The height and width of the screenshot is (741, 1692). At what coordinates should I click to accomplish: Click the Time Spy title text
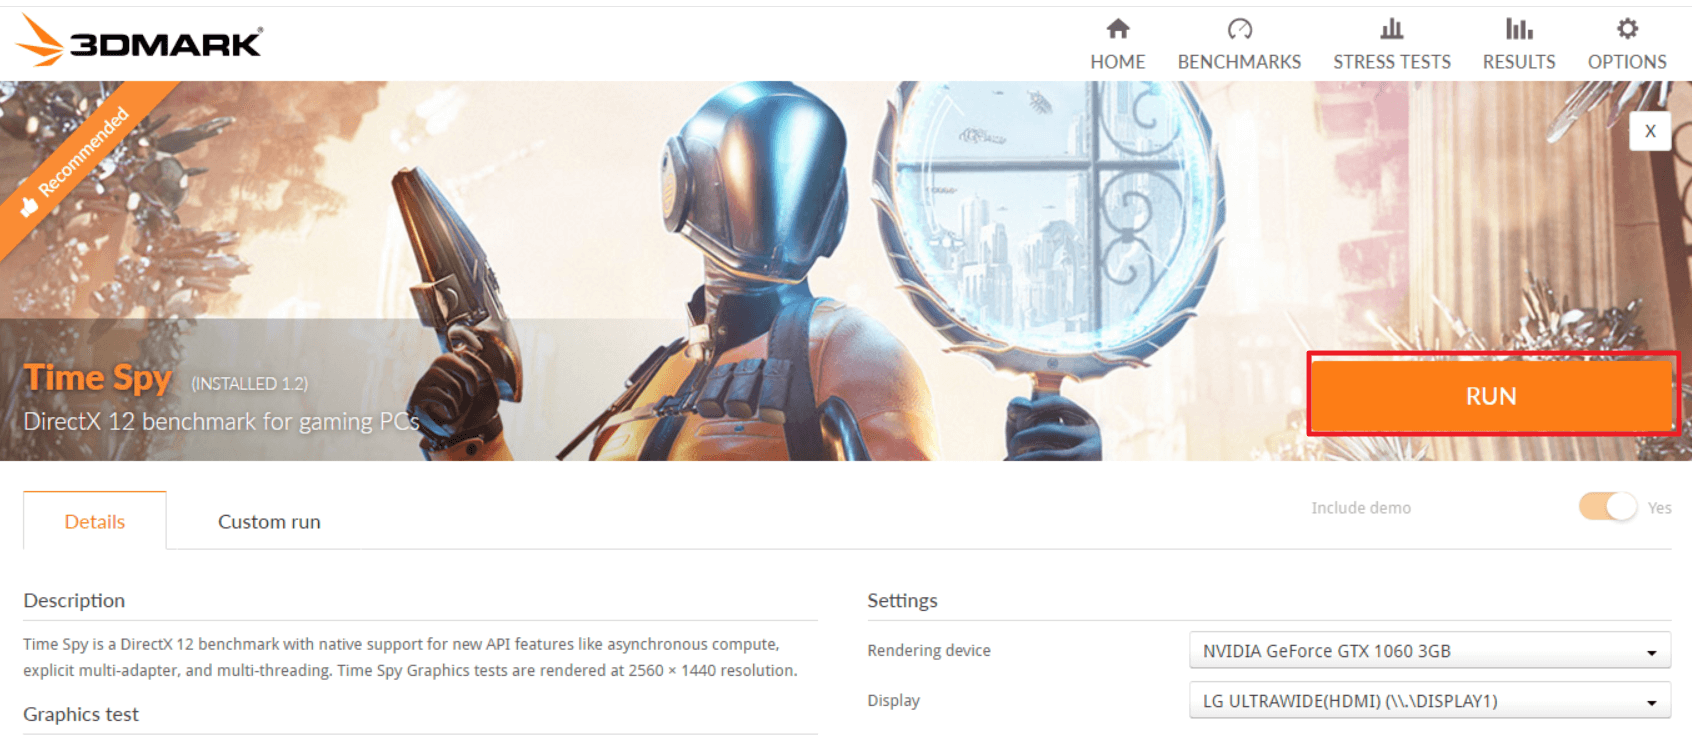(98, 378)
